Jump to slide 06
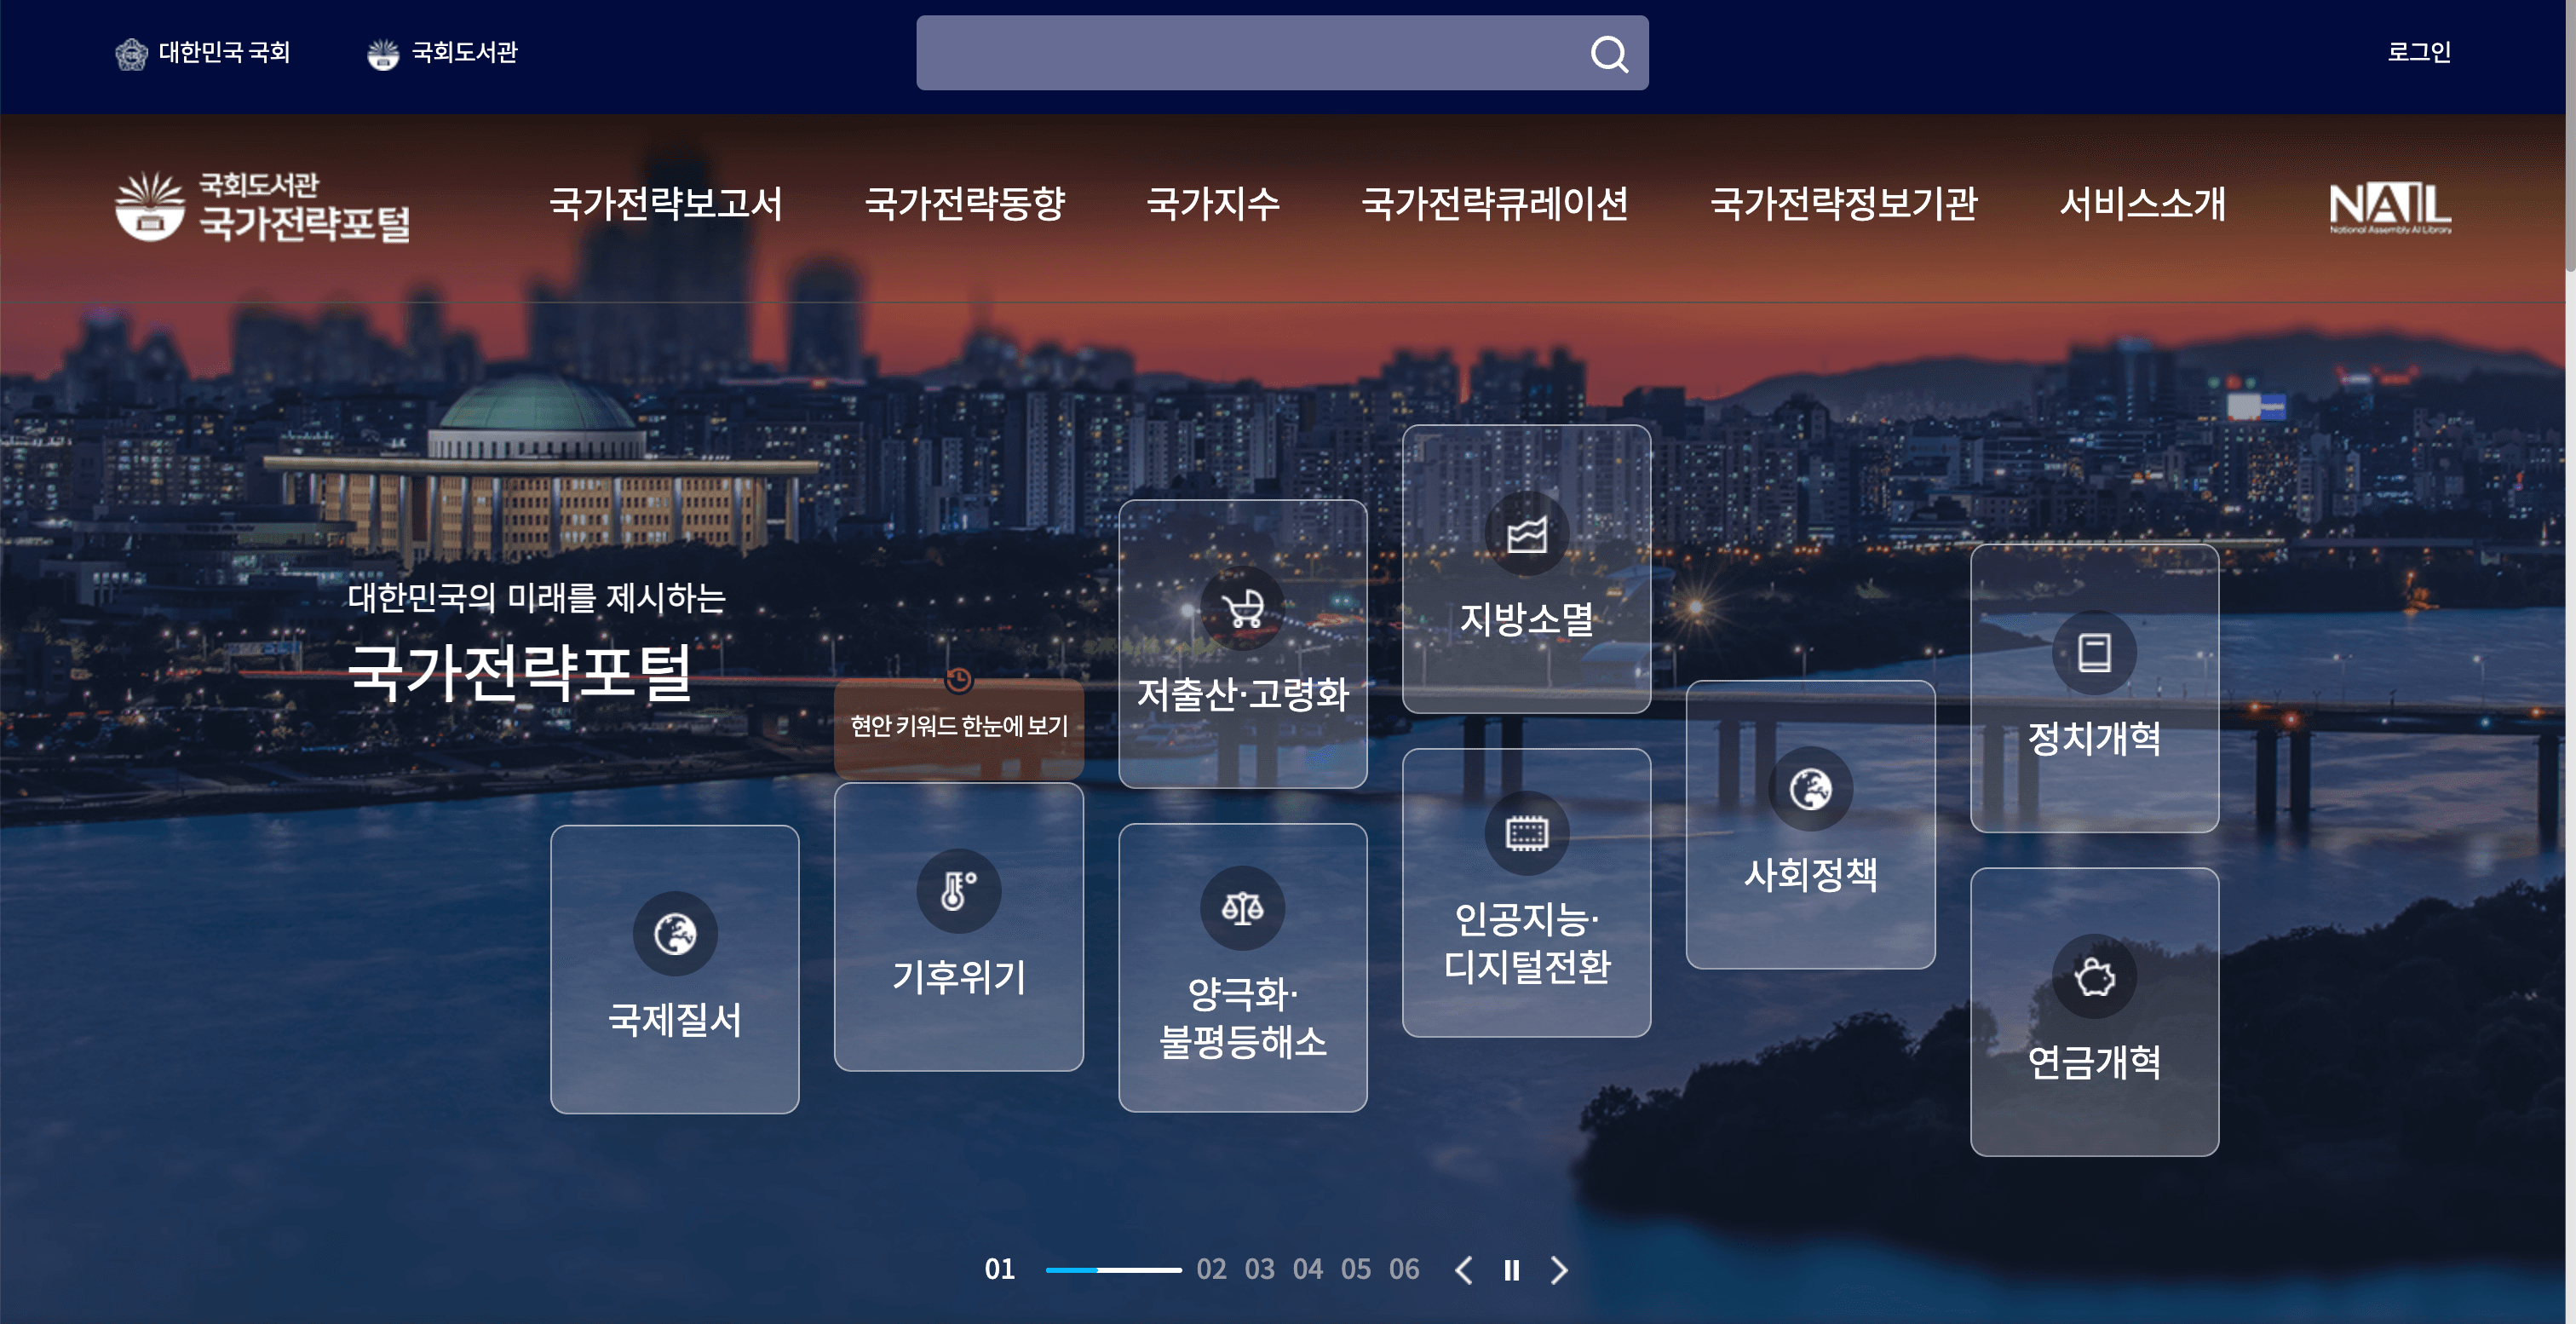 (x=1403, y=1270)
